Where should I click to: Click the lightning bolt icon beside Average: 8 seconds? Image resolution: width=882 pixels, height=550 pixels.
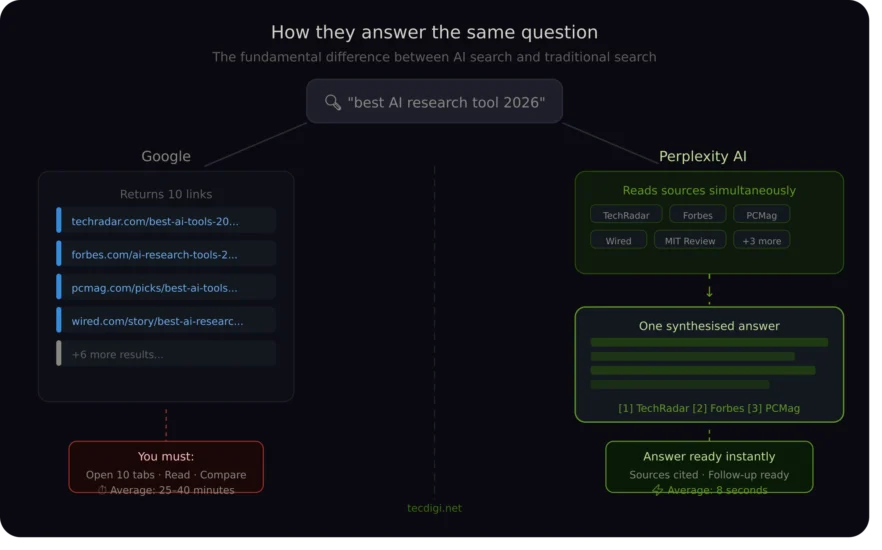(657, 490)
